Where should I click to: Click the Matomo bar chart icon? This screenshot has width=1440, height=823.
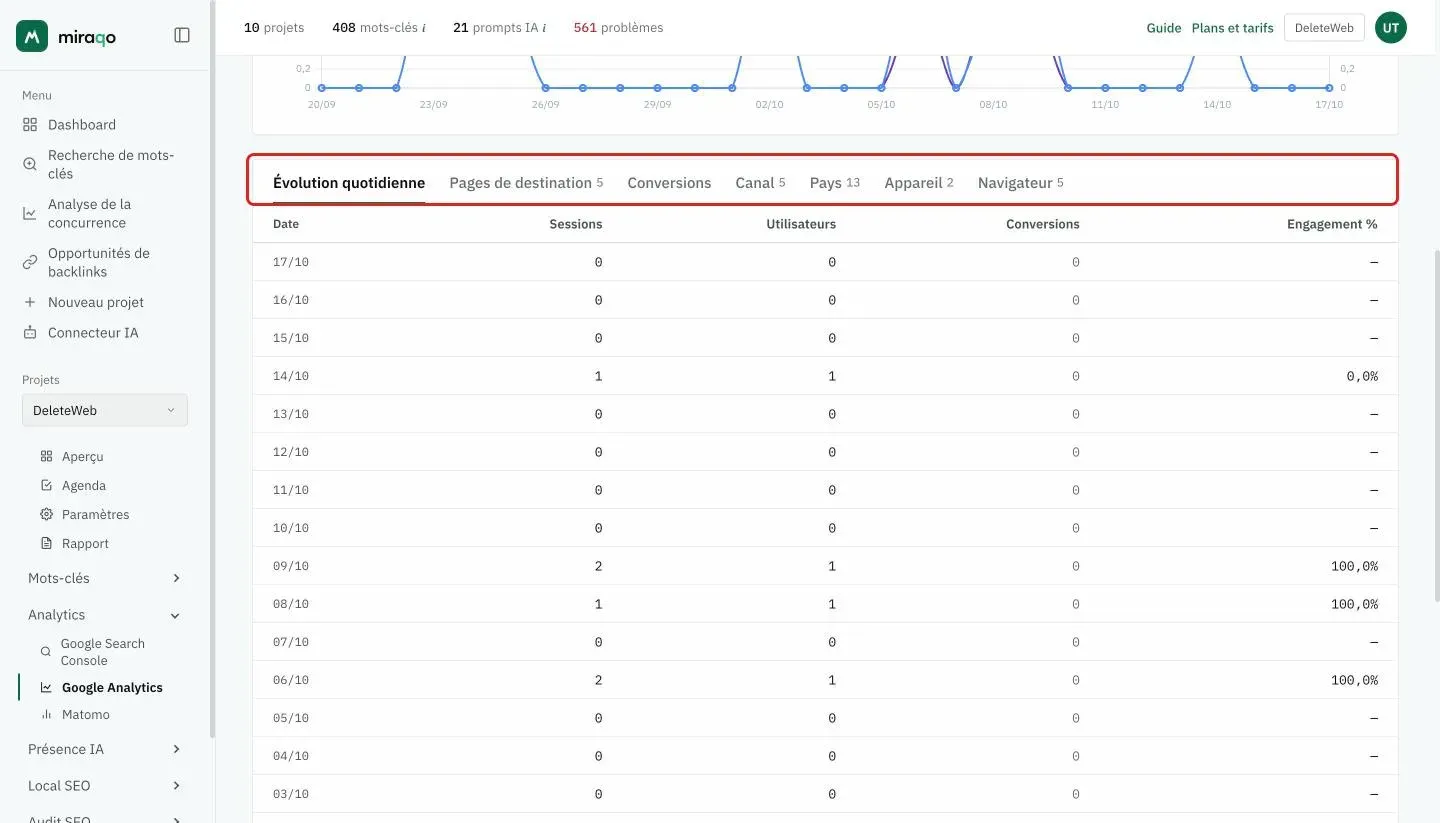pos(46,714)
